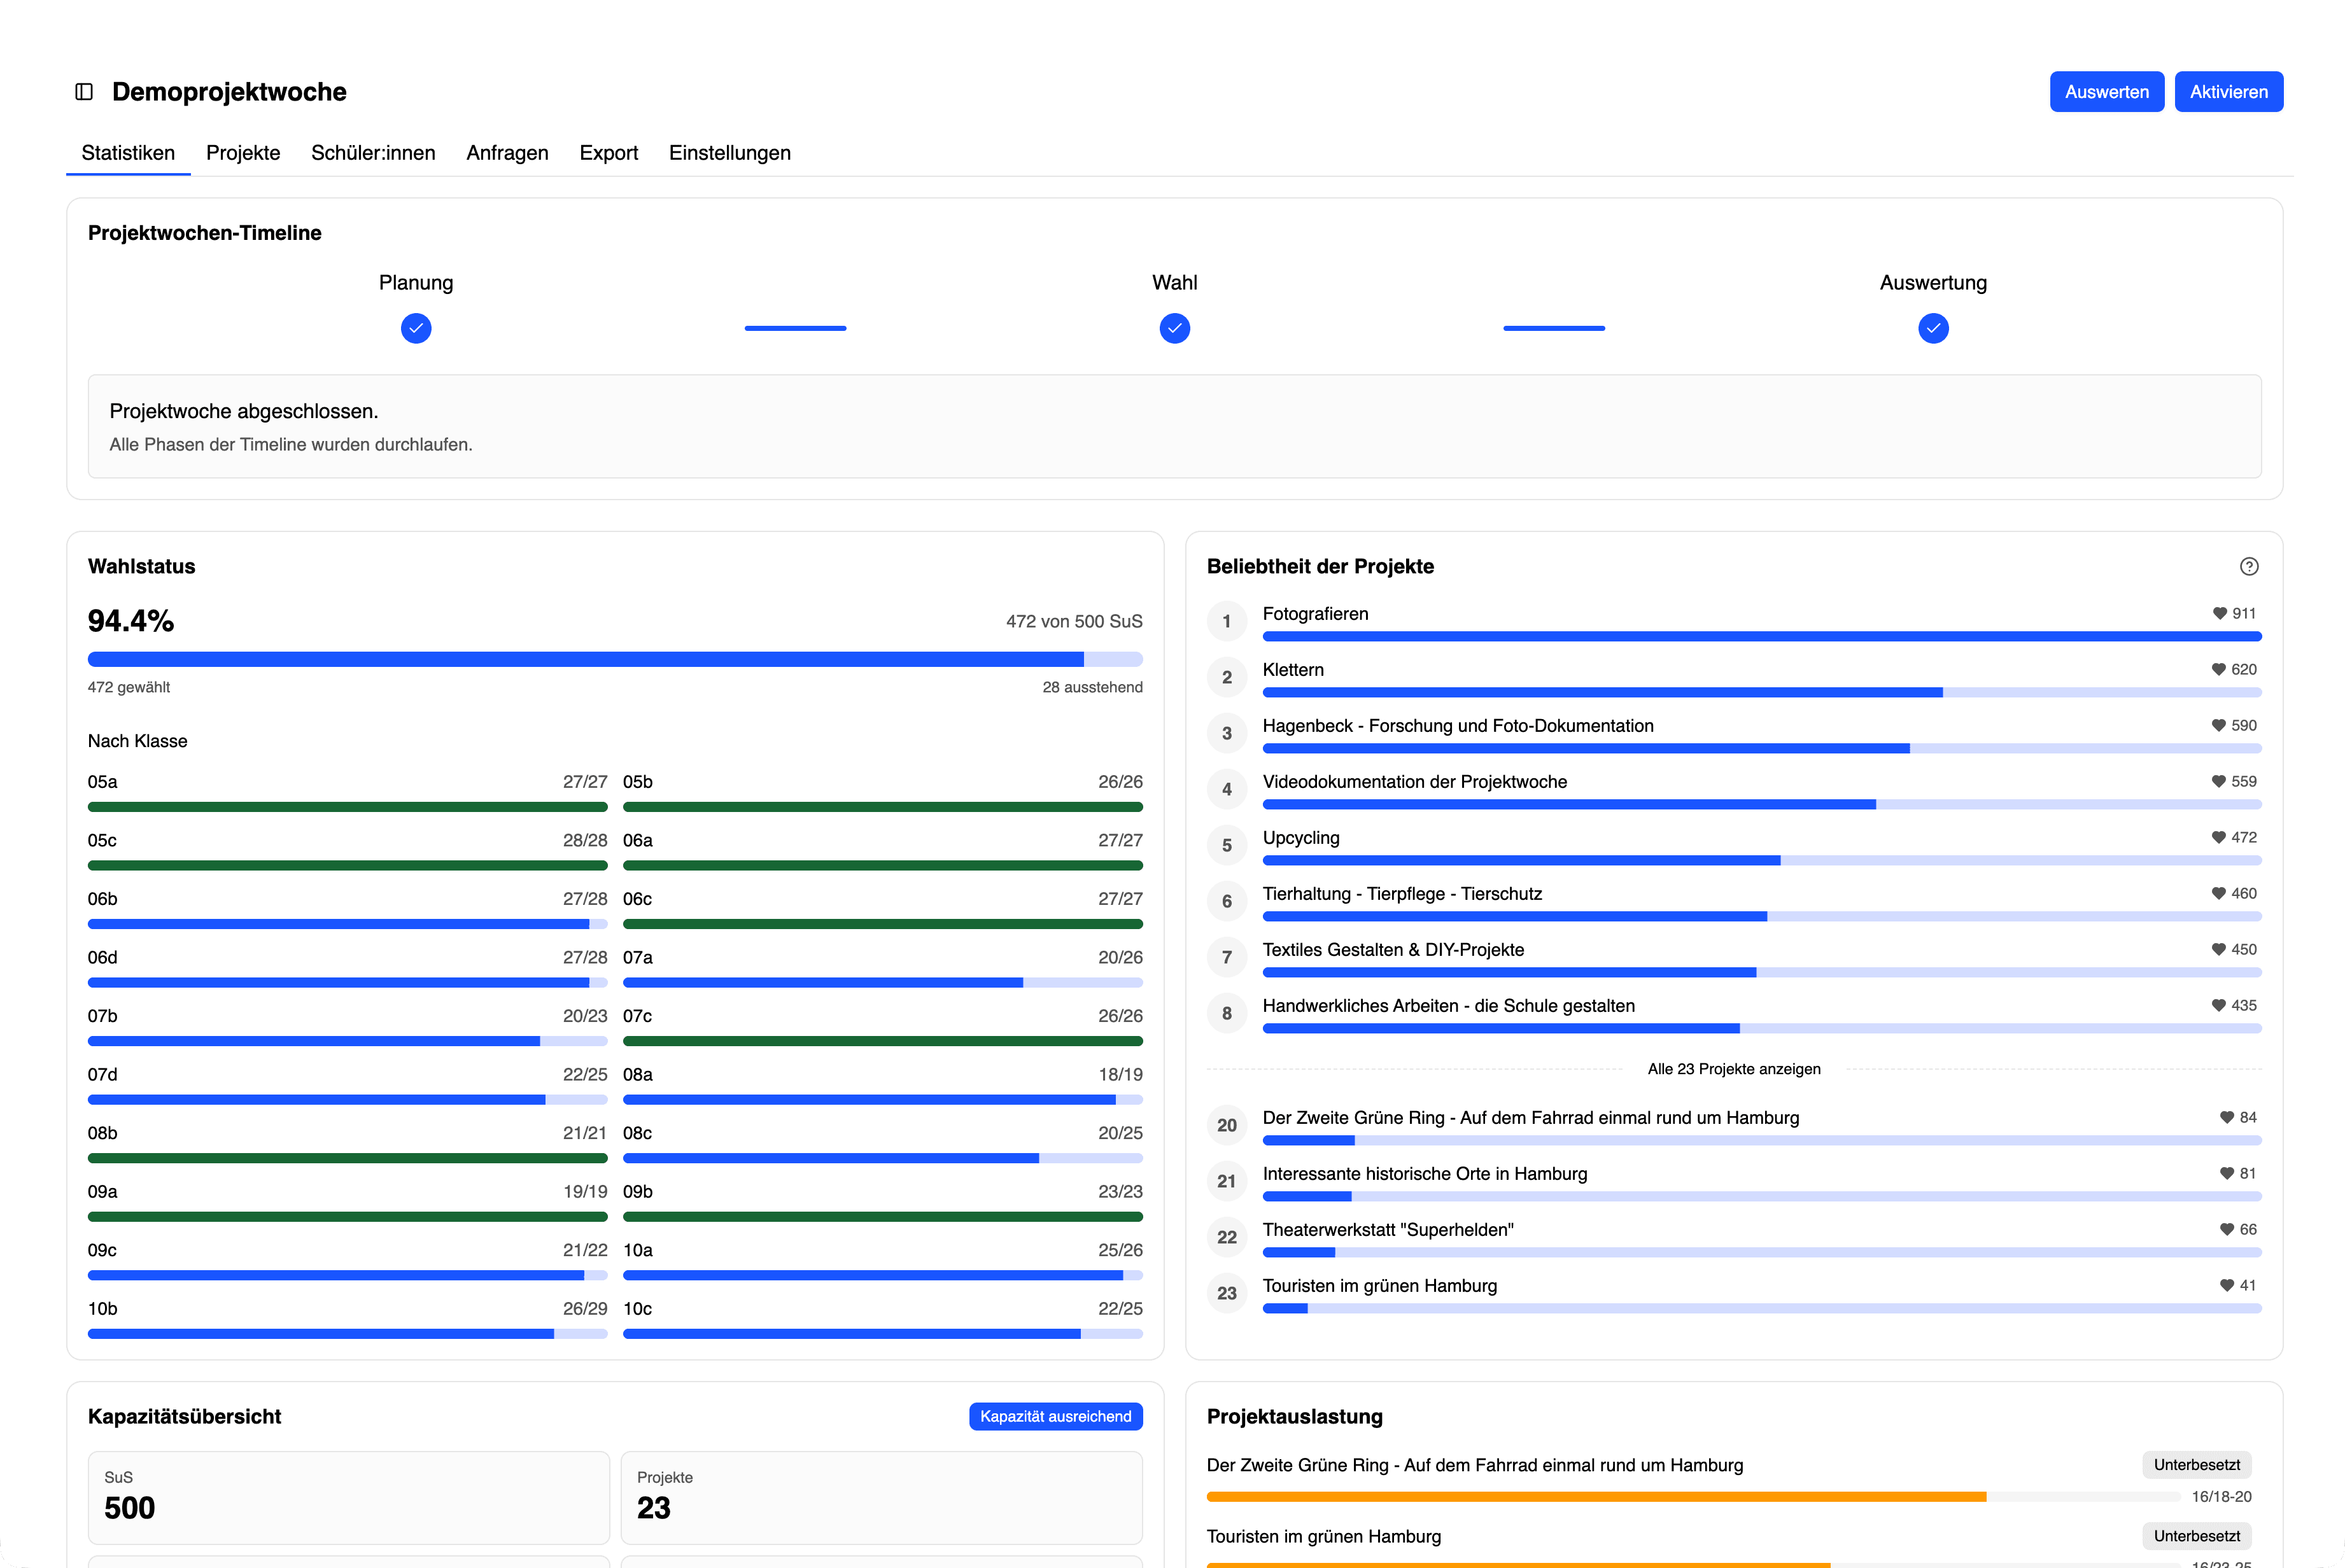Click the heart icon next to Klettern's 620
Screen dimensions: 2345x1568
point(2218,669)
